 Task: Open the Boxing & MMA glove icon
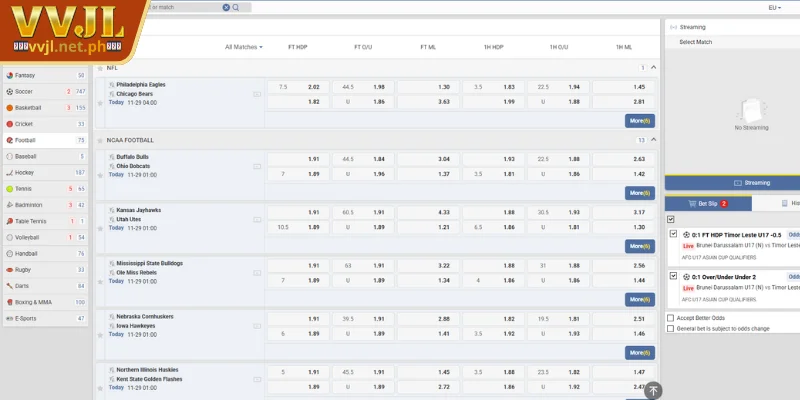pyautogui.click(x=9, y=303)
